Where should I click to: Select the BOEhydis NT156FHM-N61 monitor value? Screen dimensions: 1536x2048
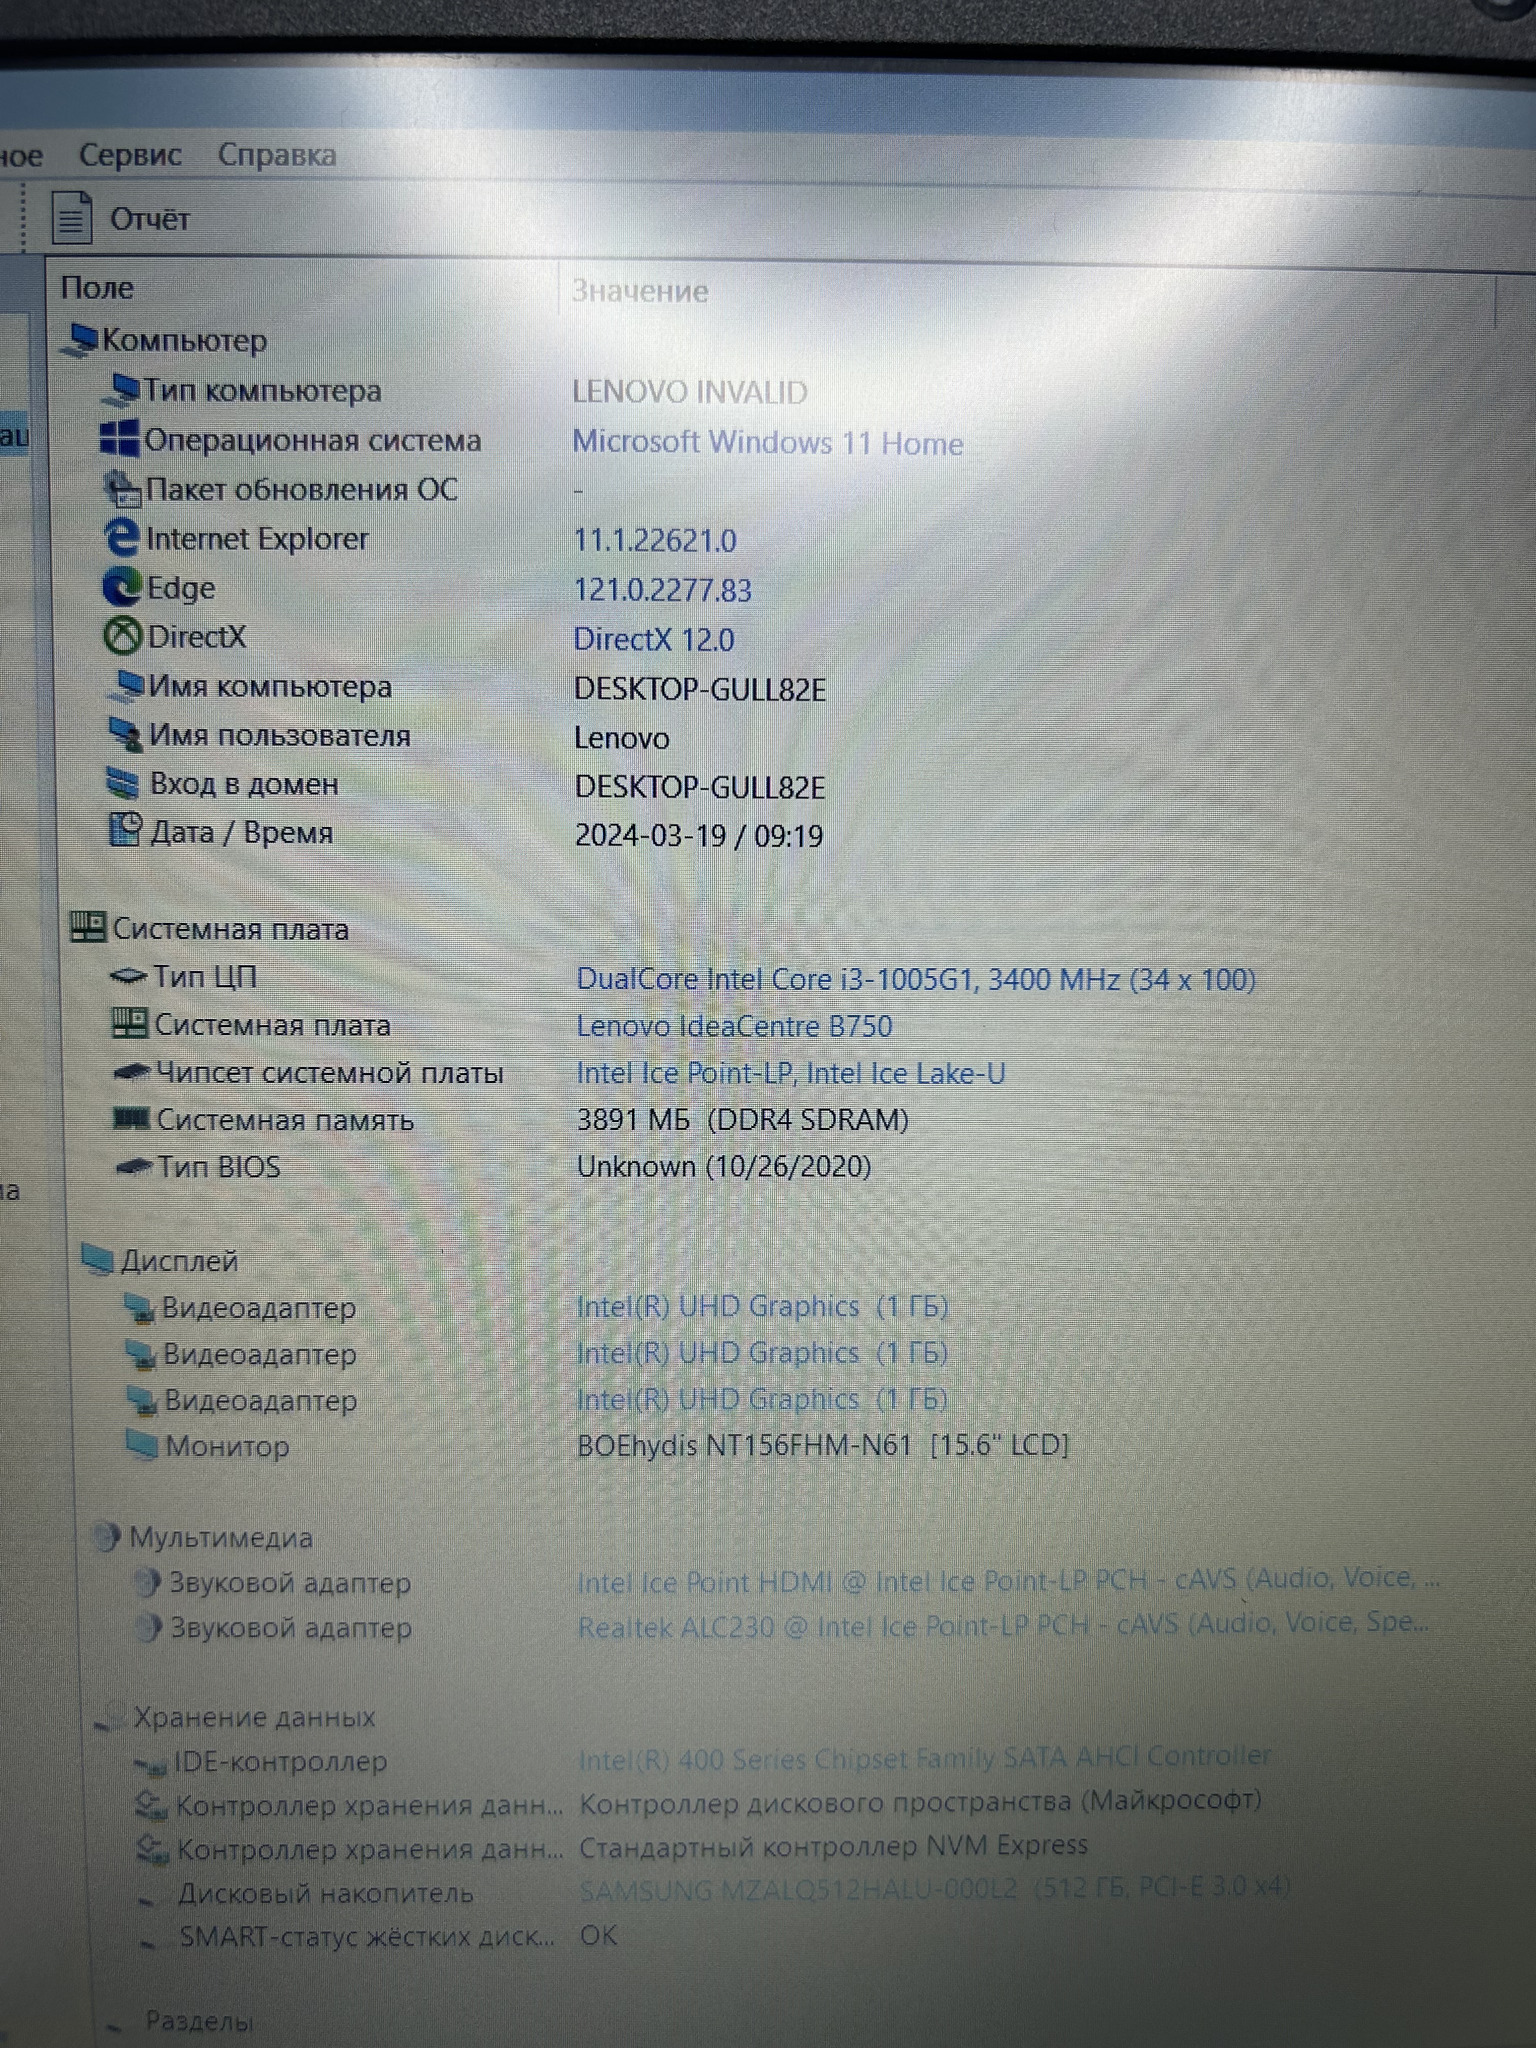(823, 1445)
